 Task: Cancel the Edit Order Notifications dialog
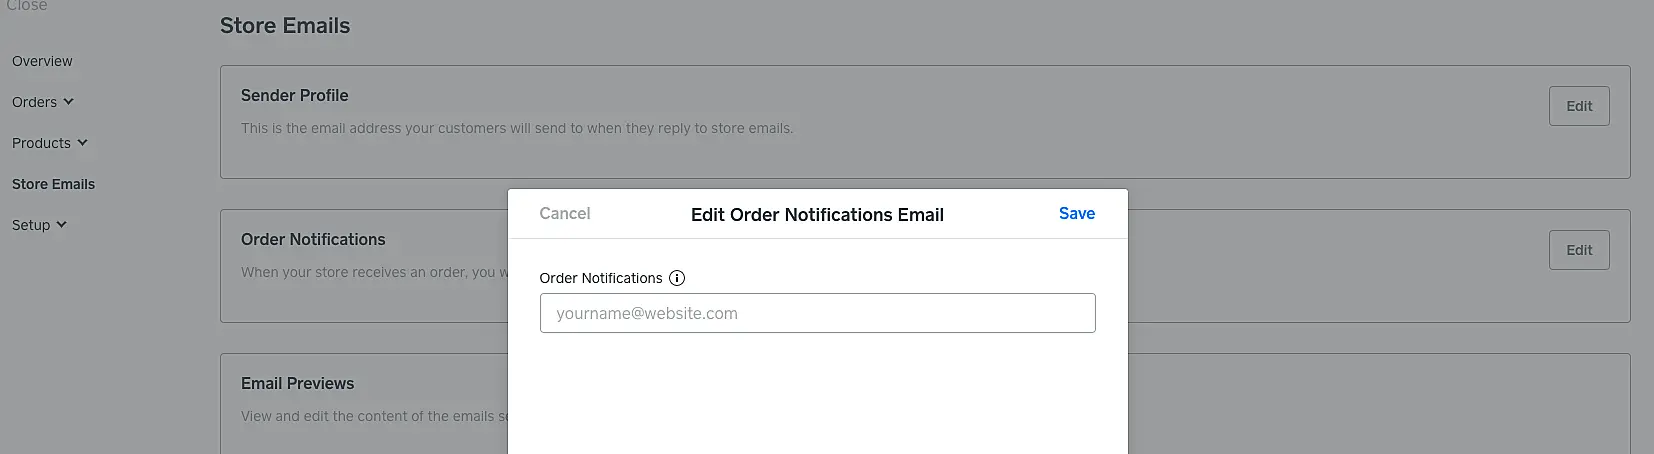[x=564, y=213]
